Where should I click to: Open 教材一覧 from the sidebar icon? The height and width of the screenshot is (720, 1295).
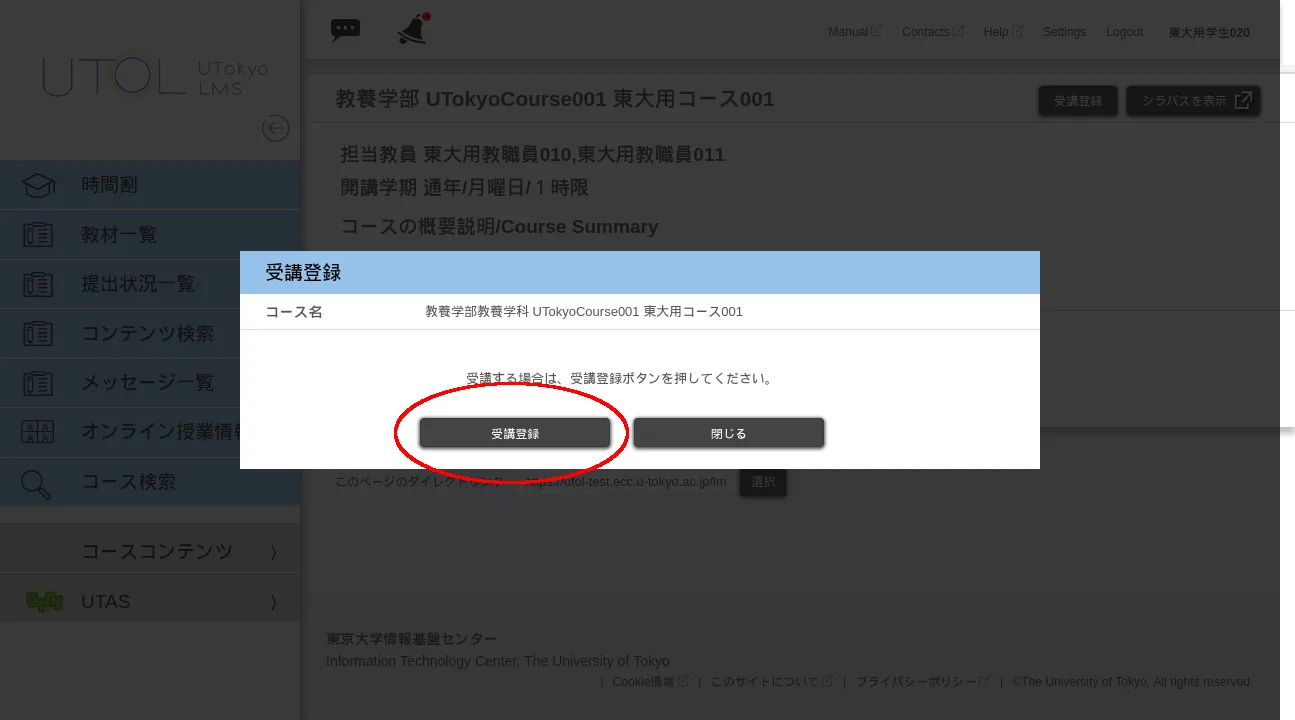(x=36, y=234)
